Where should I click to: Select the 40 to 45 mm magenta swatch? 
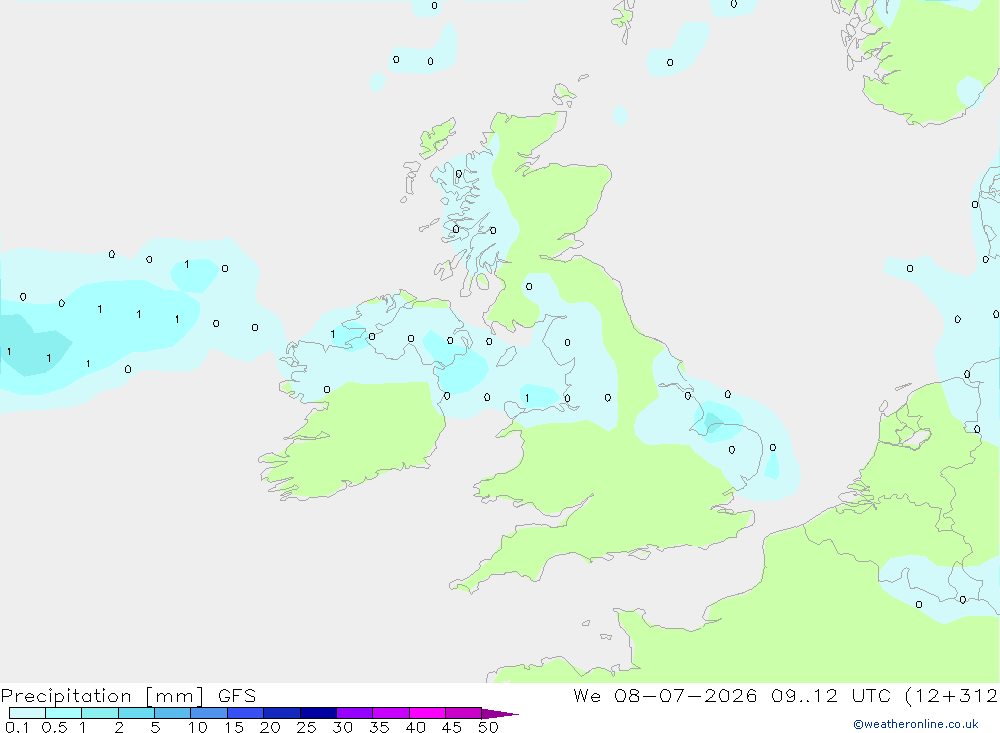[x=427, y=713]
